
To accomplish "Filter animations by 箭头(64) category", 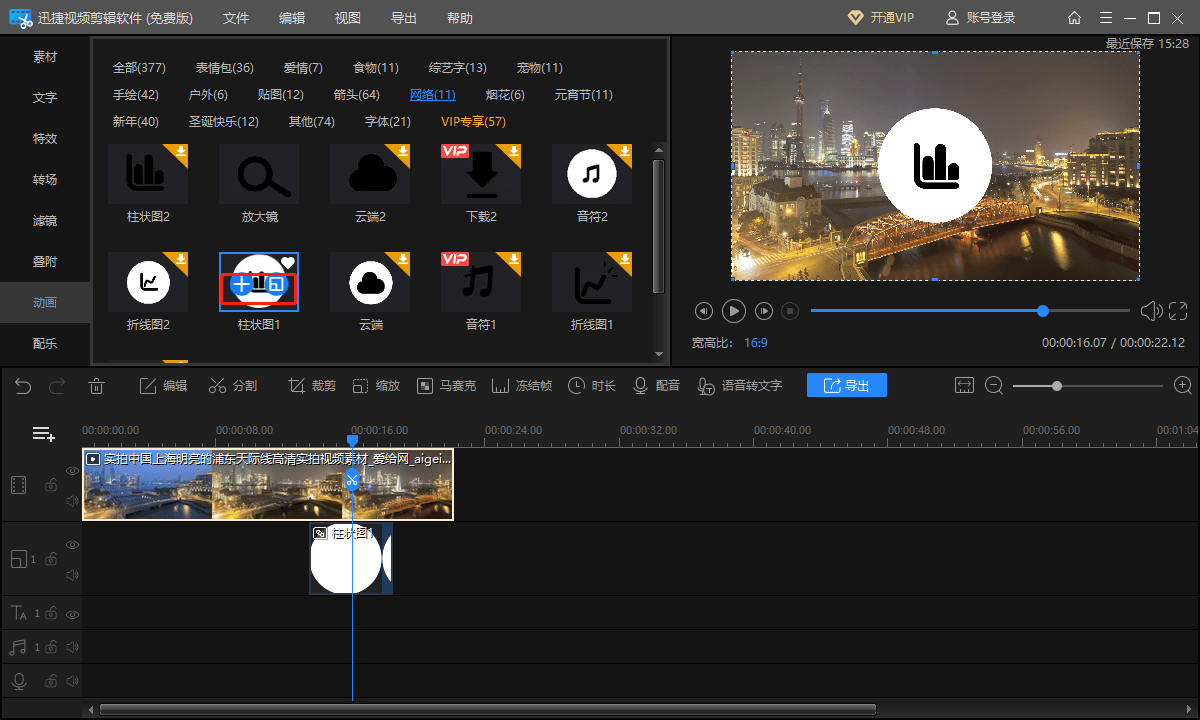I will 357,95.
